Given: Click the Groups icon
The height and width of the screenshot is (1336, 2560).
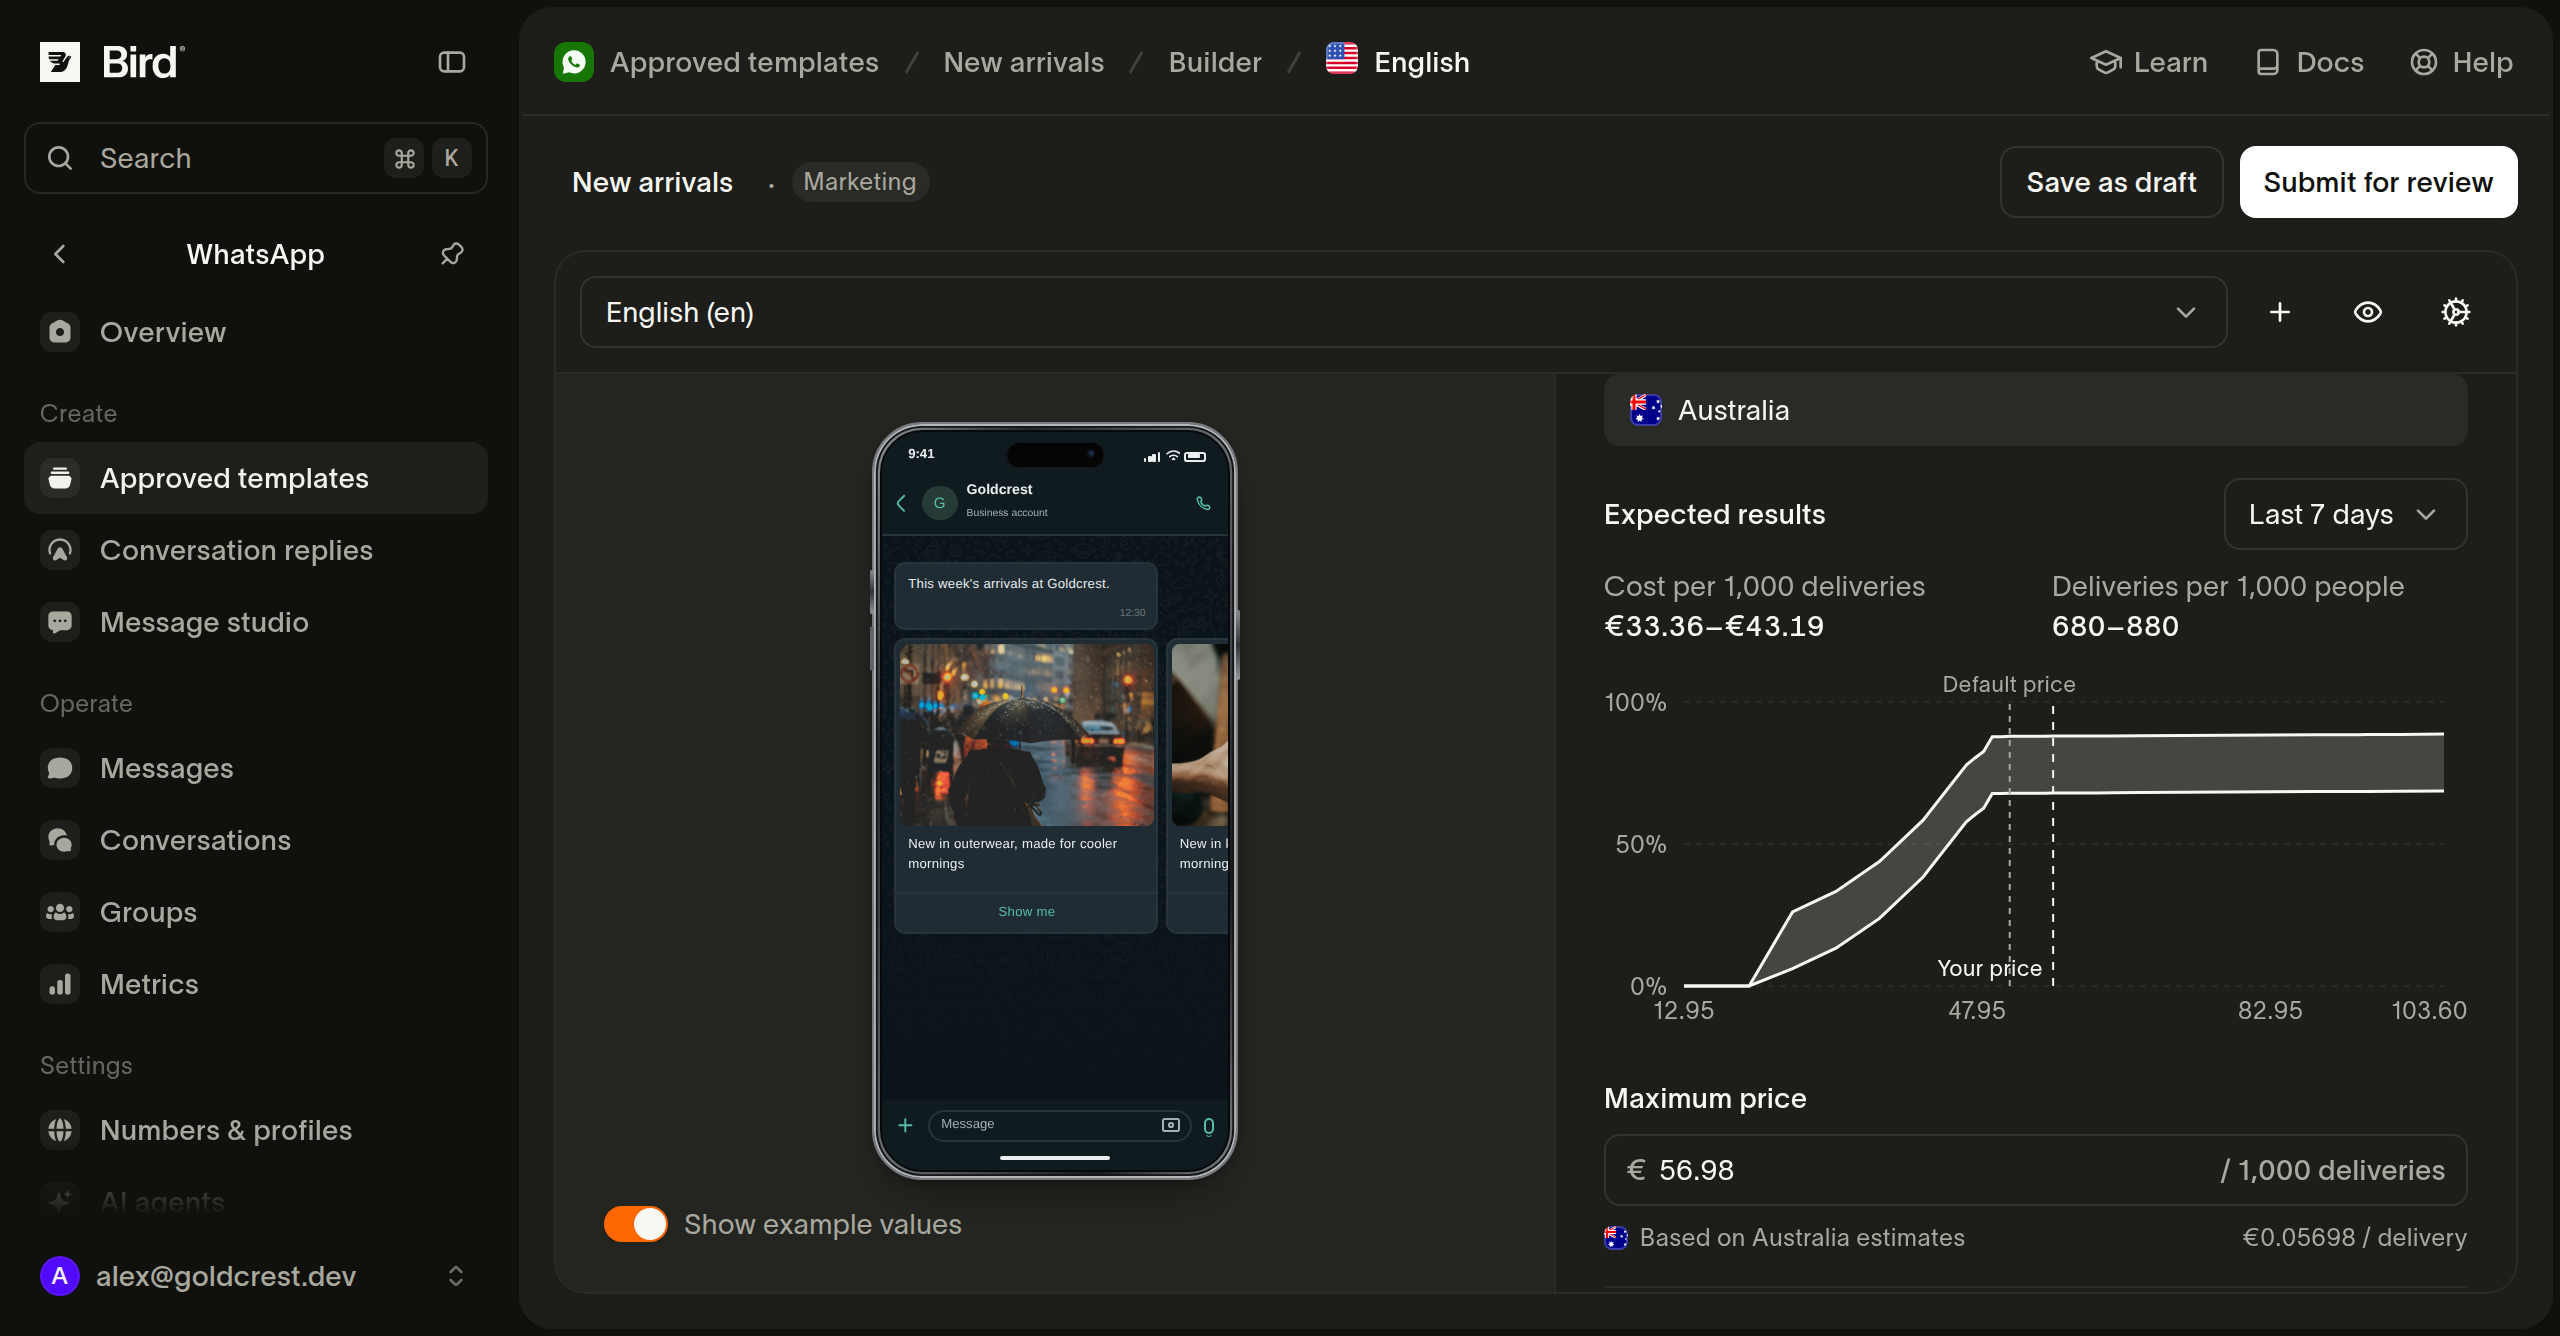Looking at the screenshot, I should (x=60, y=912).
